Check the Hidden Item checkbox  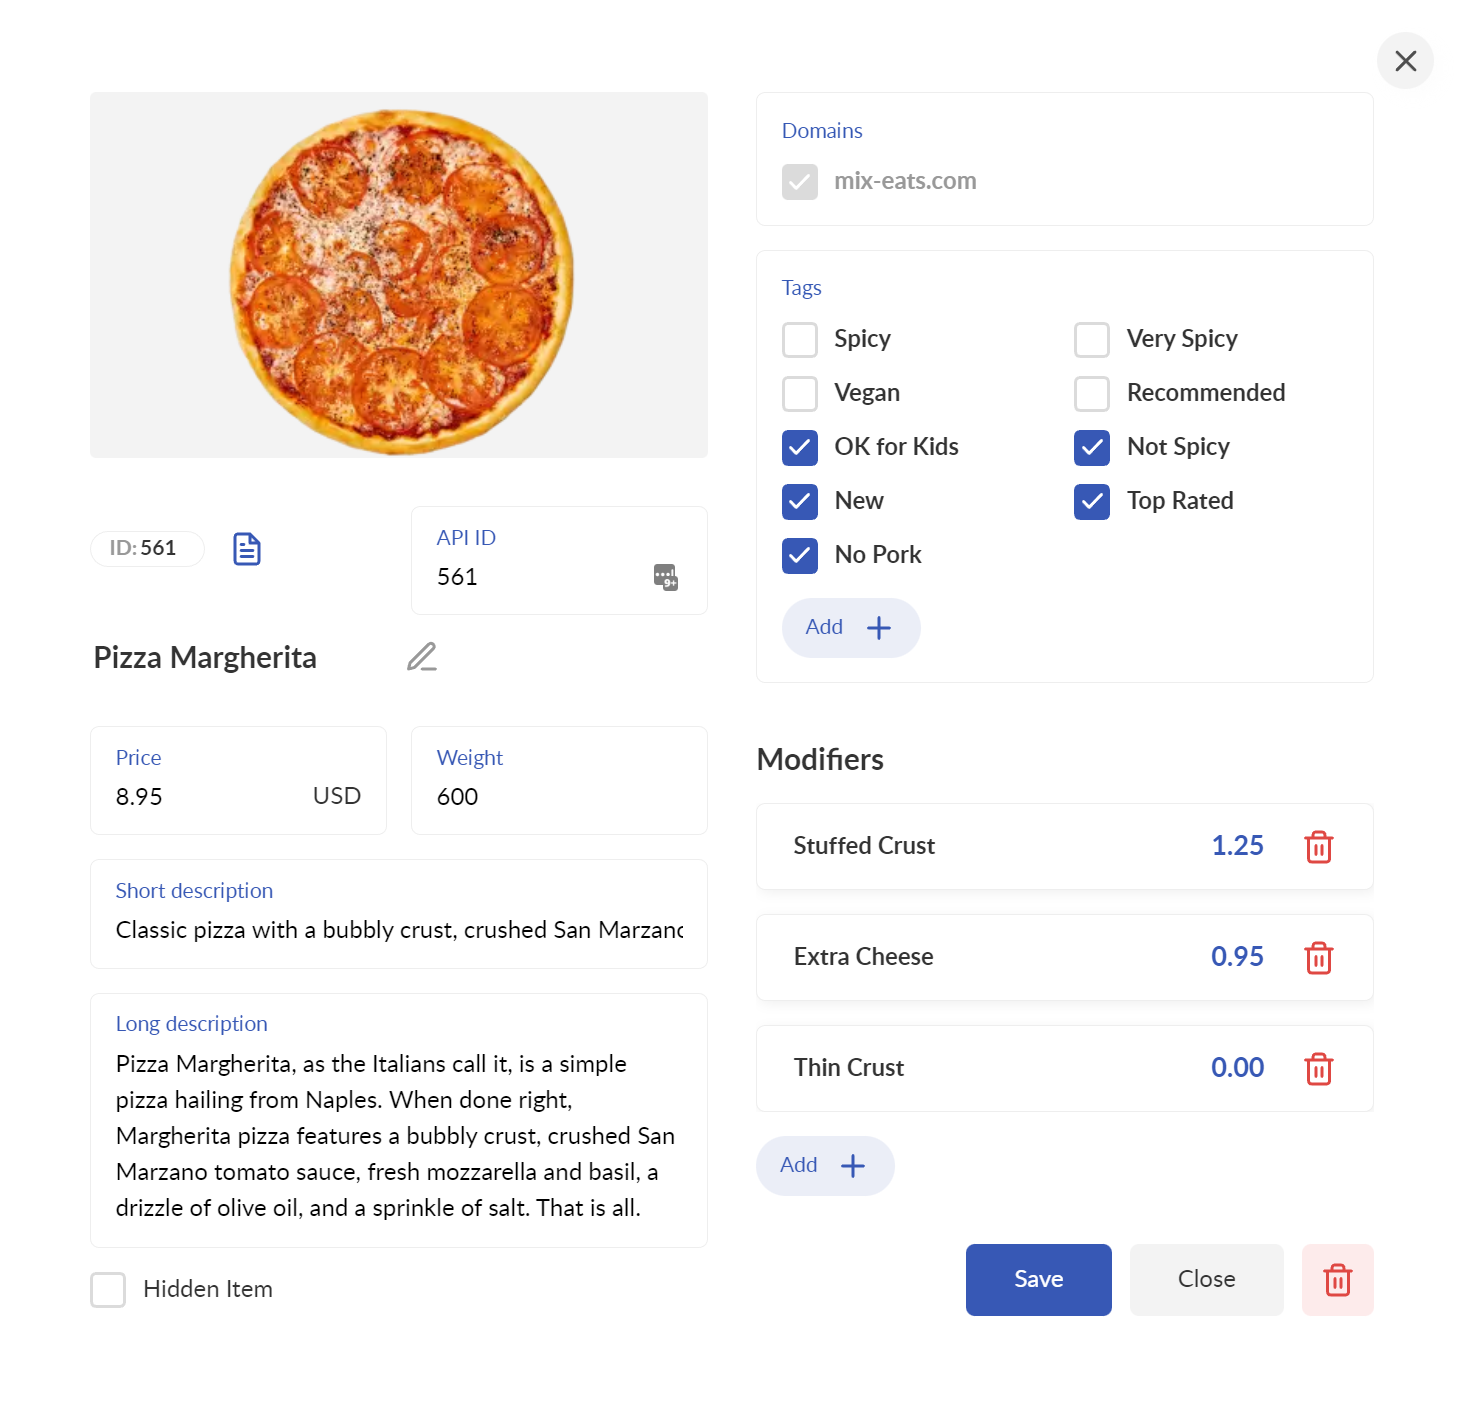click(x=108, y=1290)
